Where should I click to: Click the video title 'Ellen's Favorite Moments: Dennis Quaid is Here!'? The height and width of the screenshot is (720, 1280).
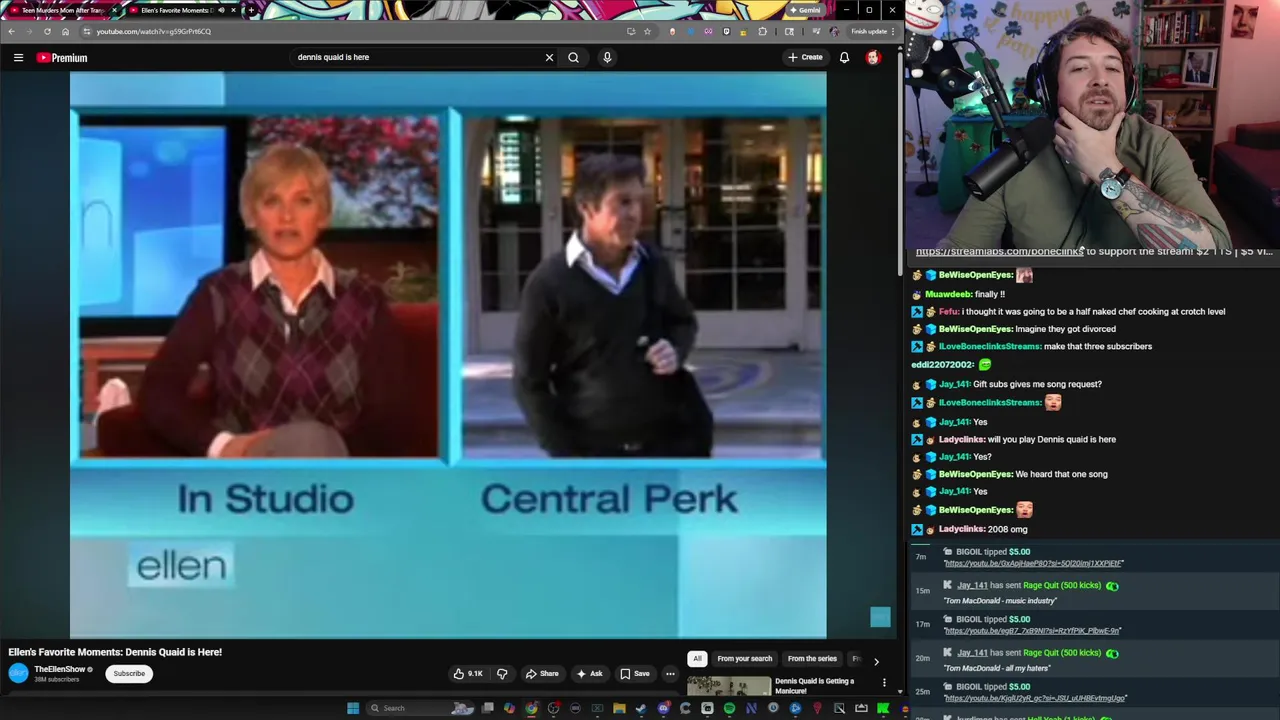(x=115, y=652)
